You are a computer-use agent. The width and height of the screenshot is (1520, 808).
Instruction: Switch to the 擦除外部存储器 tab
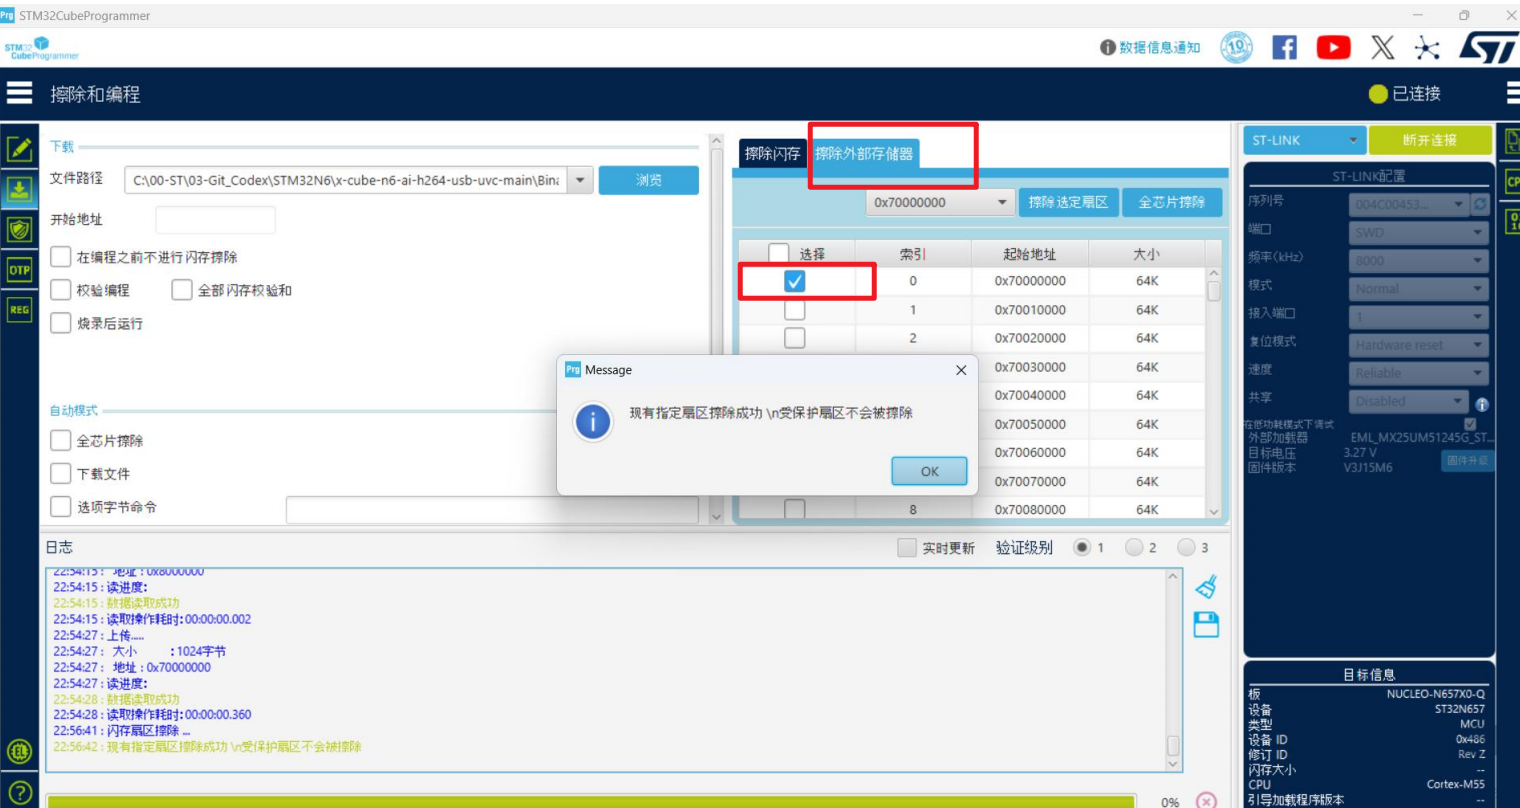point(864,153)
